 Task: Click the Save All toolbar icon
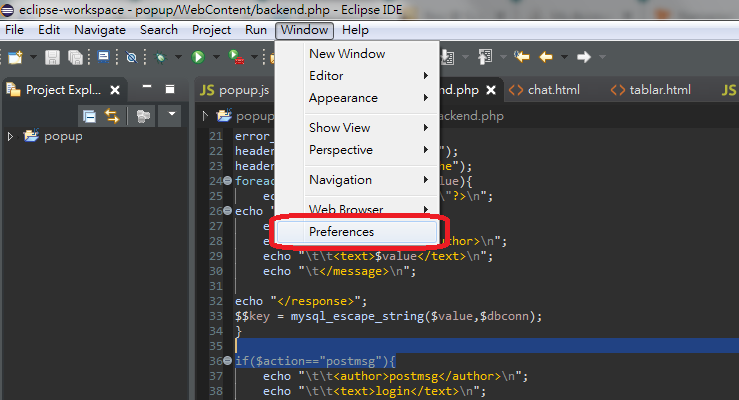(x=76, y=58)
